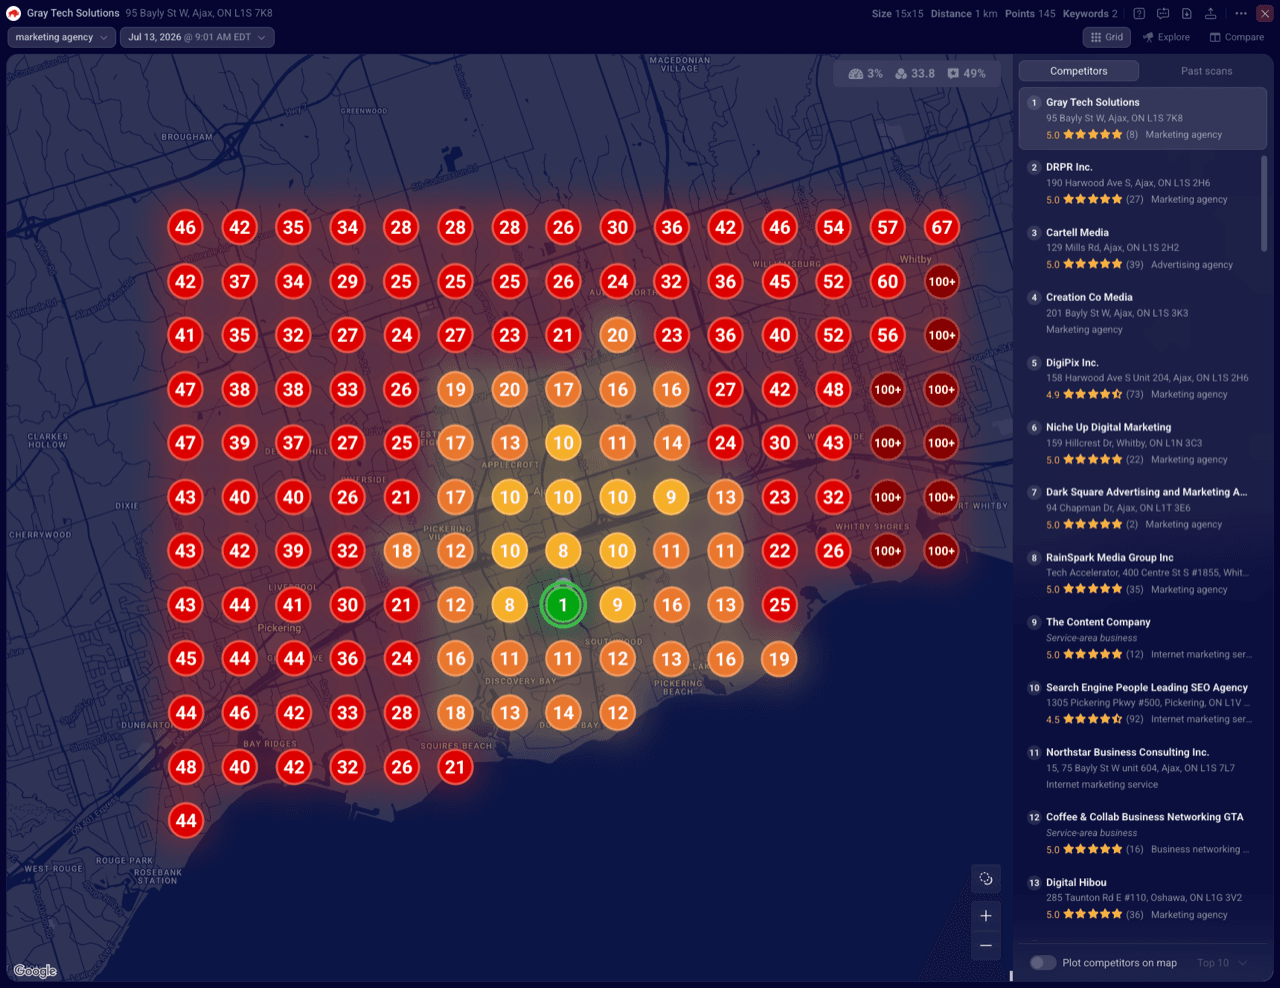1280x988 pixels.
Task: Open the scan date Jul 13, 2026 dropdown
Action: [197, 37]
